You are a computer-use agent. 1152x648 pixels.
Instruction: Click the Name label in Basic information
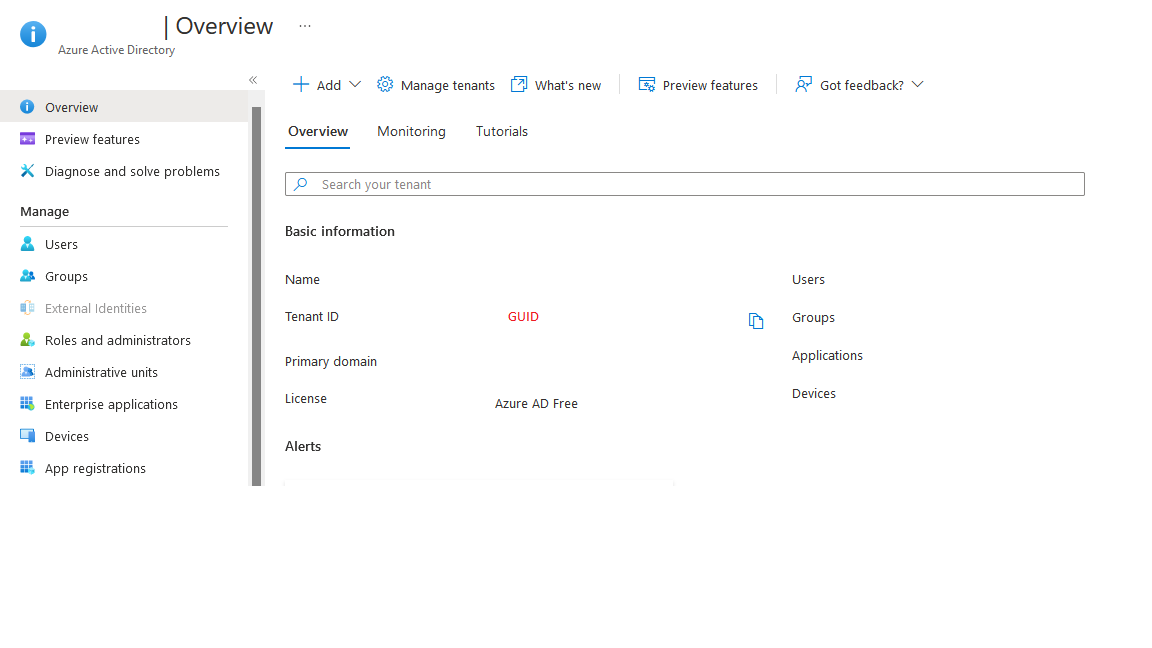[x=302, y=279]
